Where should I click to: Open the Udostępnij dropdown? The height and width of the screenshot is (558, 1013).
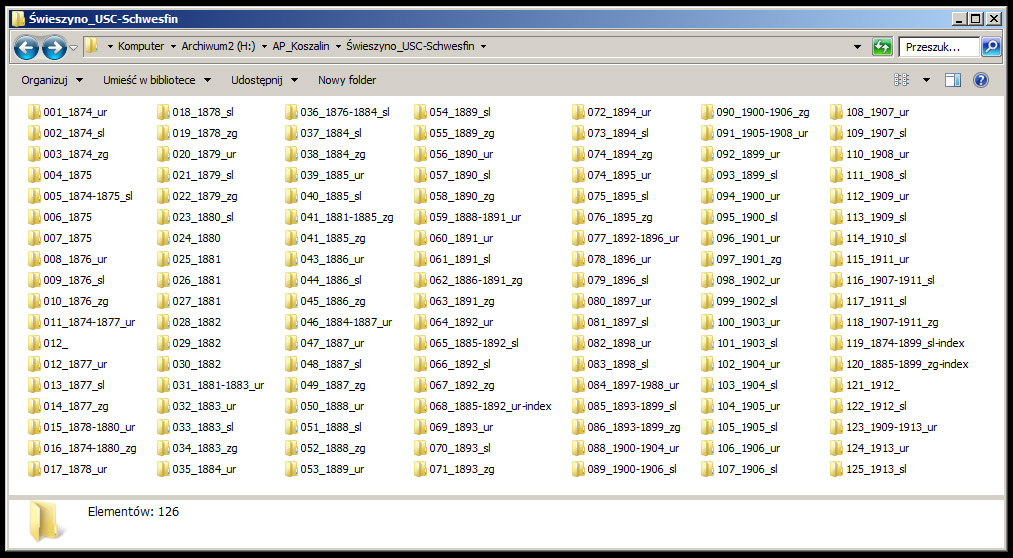click(264, 80)
